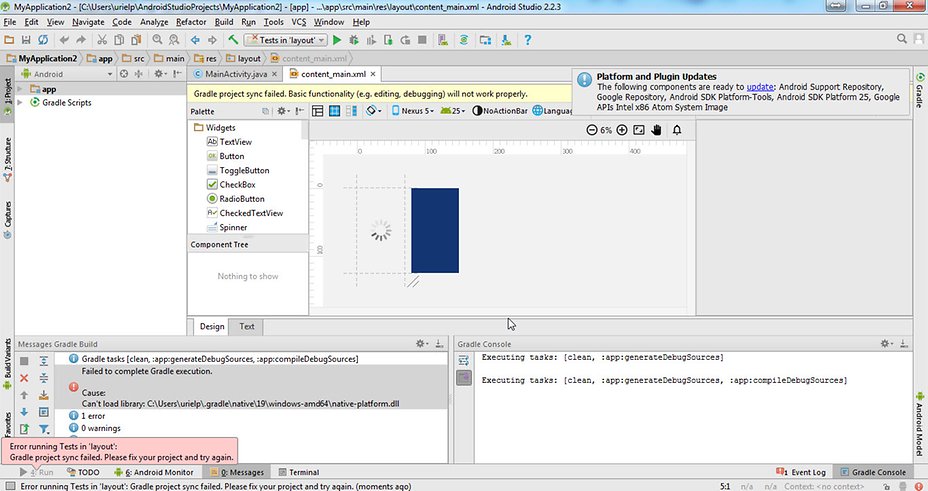
Task: Click the Debug bug icon
Action: (x=354, y=40)
